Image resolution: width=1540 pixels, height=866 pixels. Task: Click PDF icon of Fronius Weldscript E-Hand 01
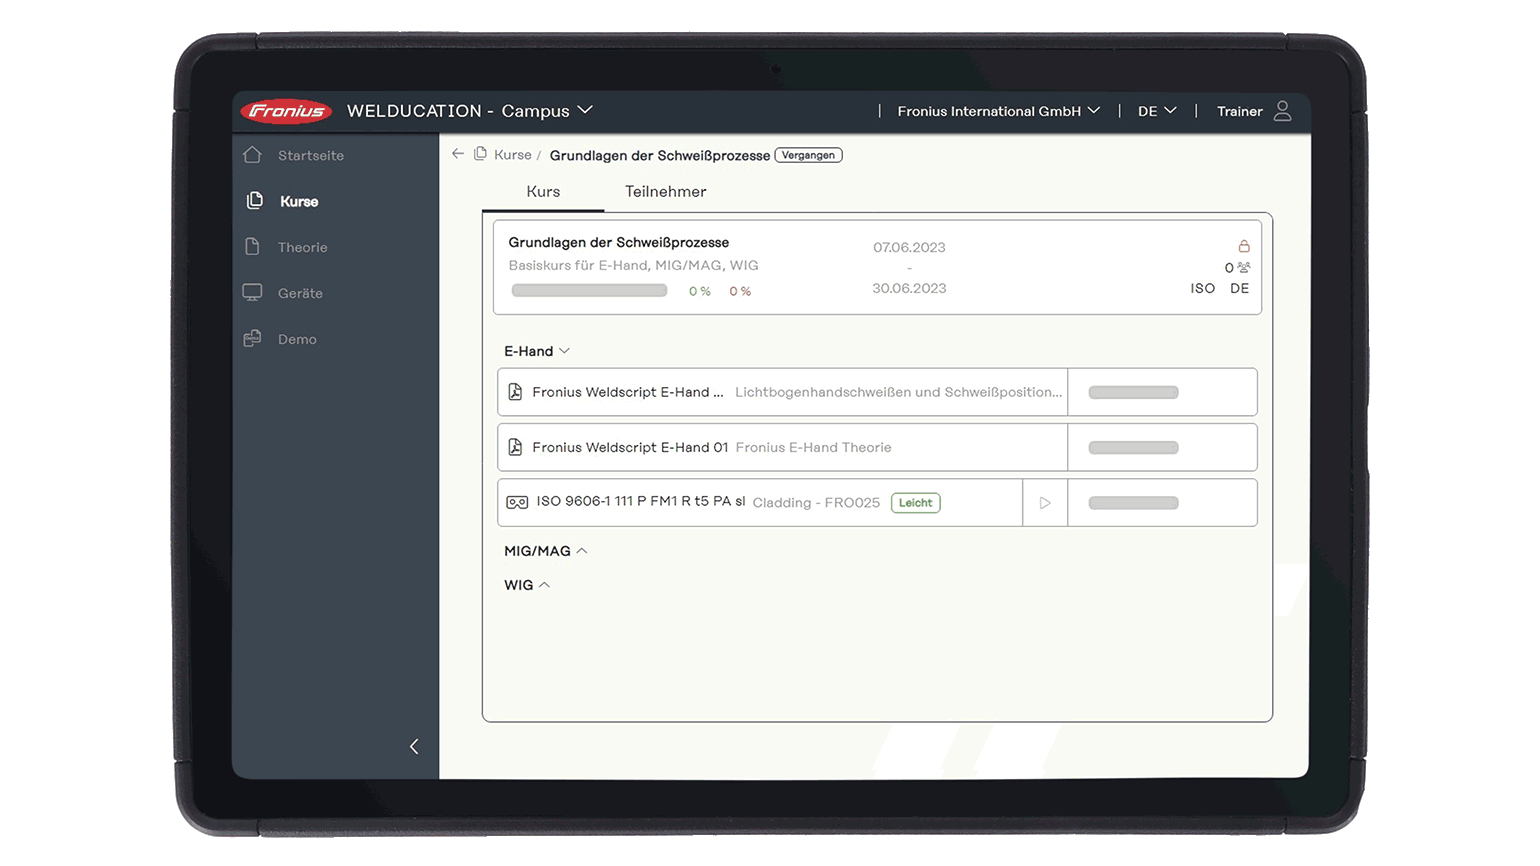click(x=515, y=447)
